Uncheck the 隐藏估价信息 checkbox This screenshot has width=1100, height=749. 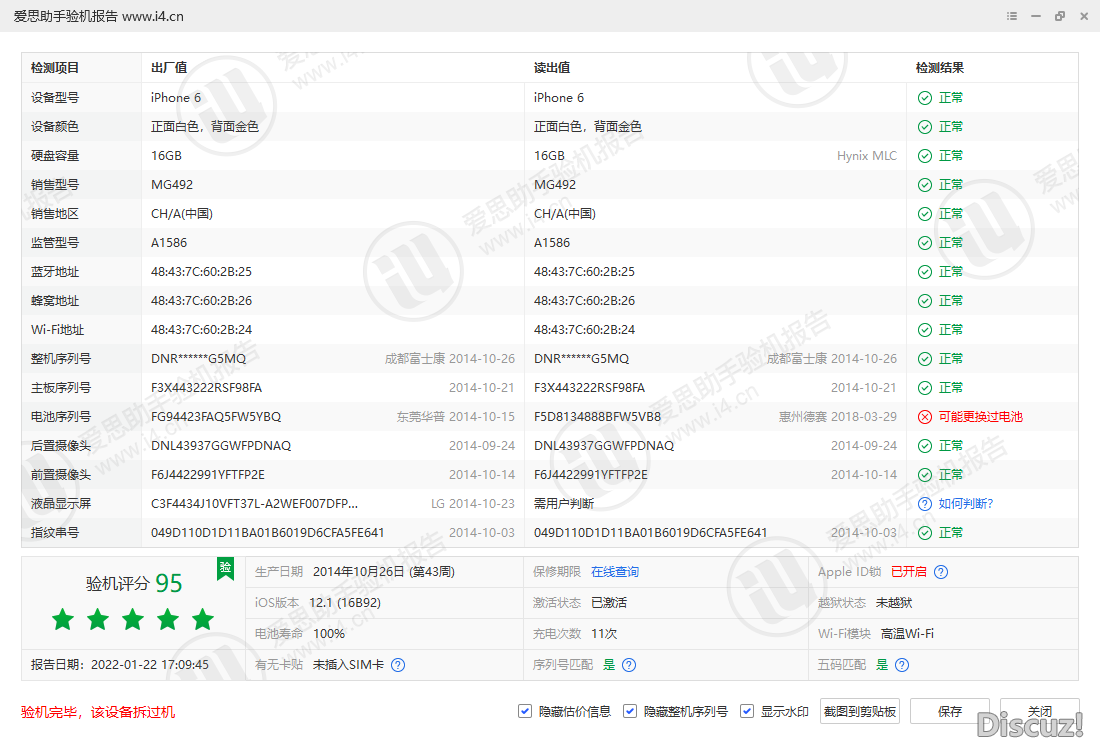tap(525, 711)
